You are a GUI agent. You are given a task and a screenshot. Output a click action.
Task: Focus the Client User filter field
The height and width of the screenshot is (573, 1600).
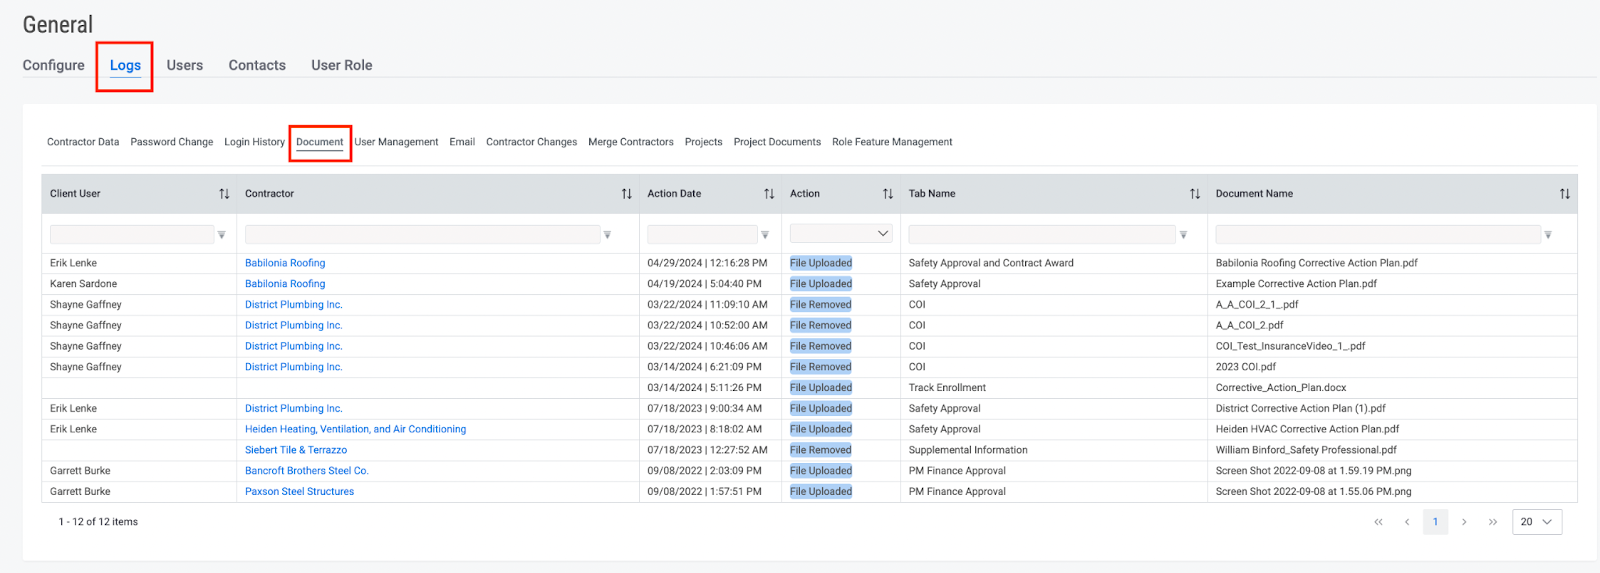[132, 234]
